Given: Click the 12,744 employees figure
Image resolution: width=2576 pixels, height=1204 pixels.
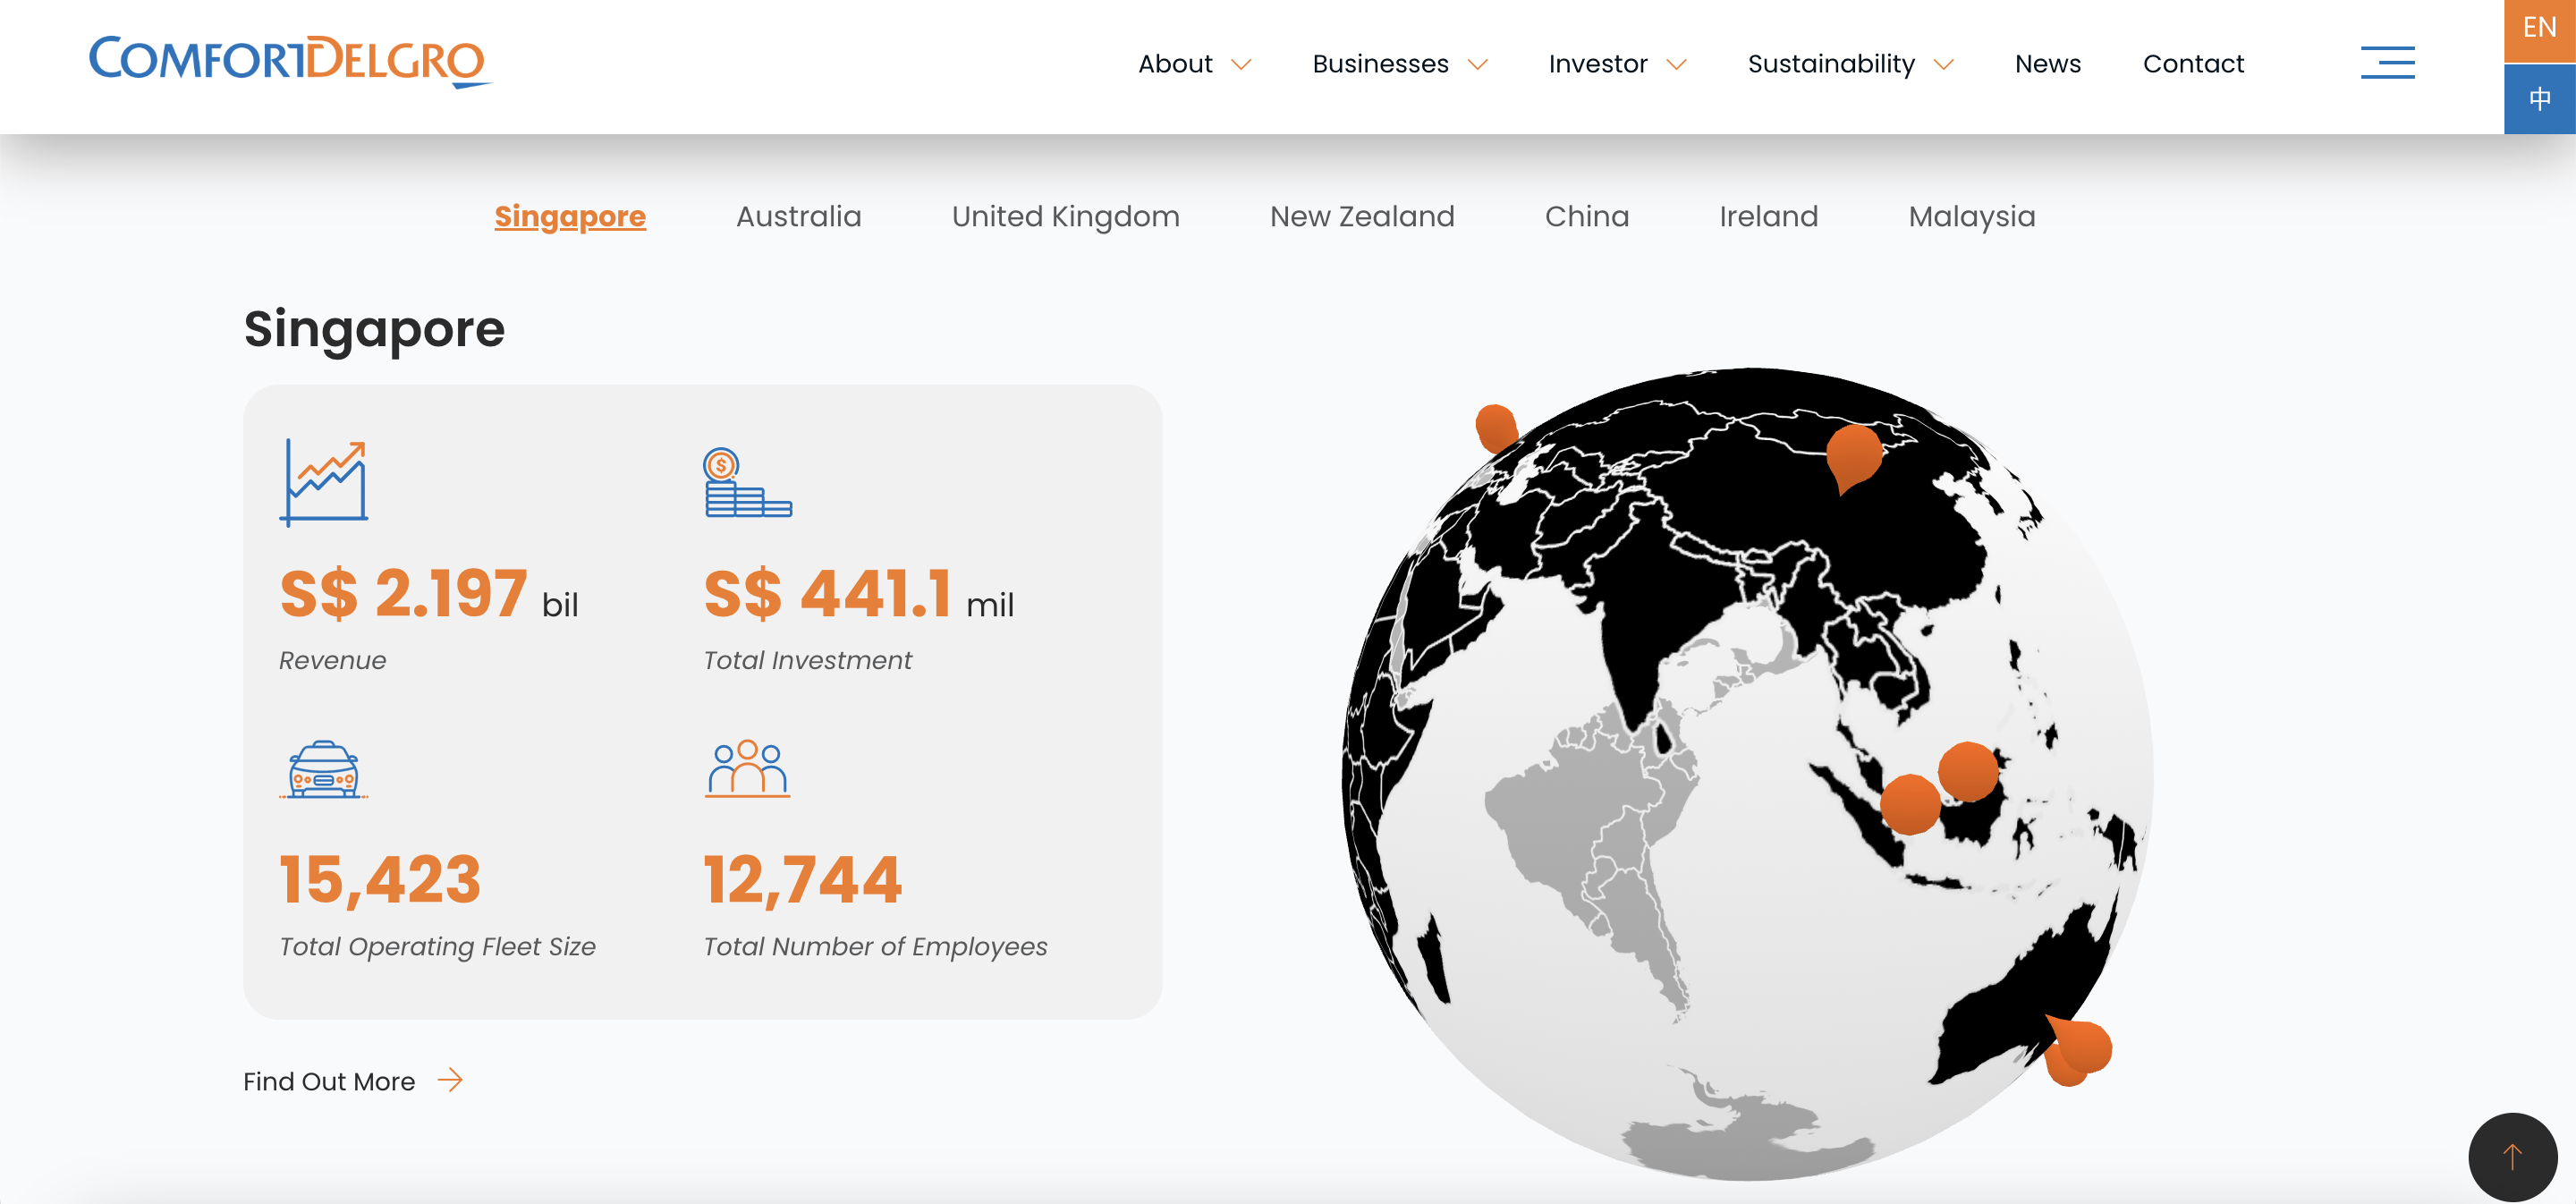Looking at the screenshot, I should [x=803, y=880].
